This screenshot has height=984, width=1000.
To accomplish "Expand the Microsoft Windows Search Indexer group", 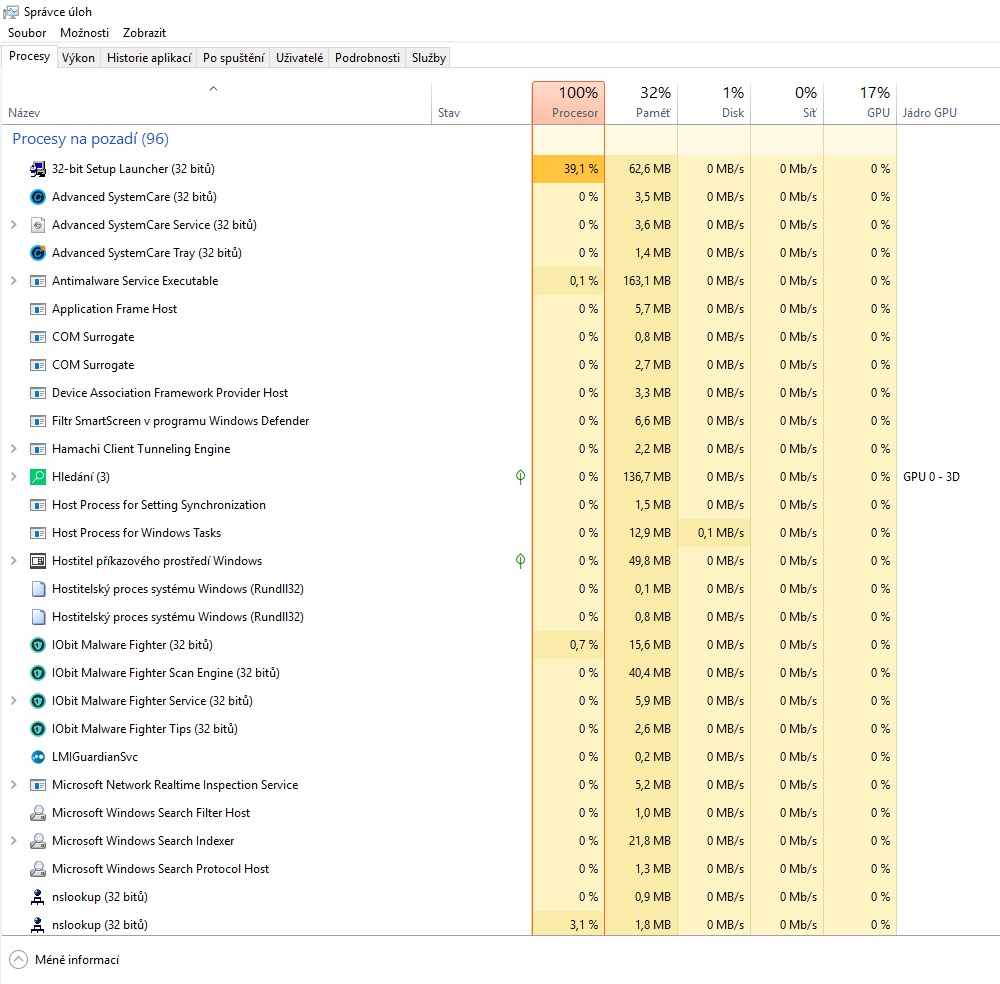I will [x=13, y=841].
